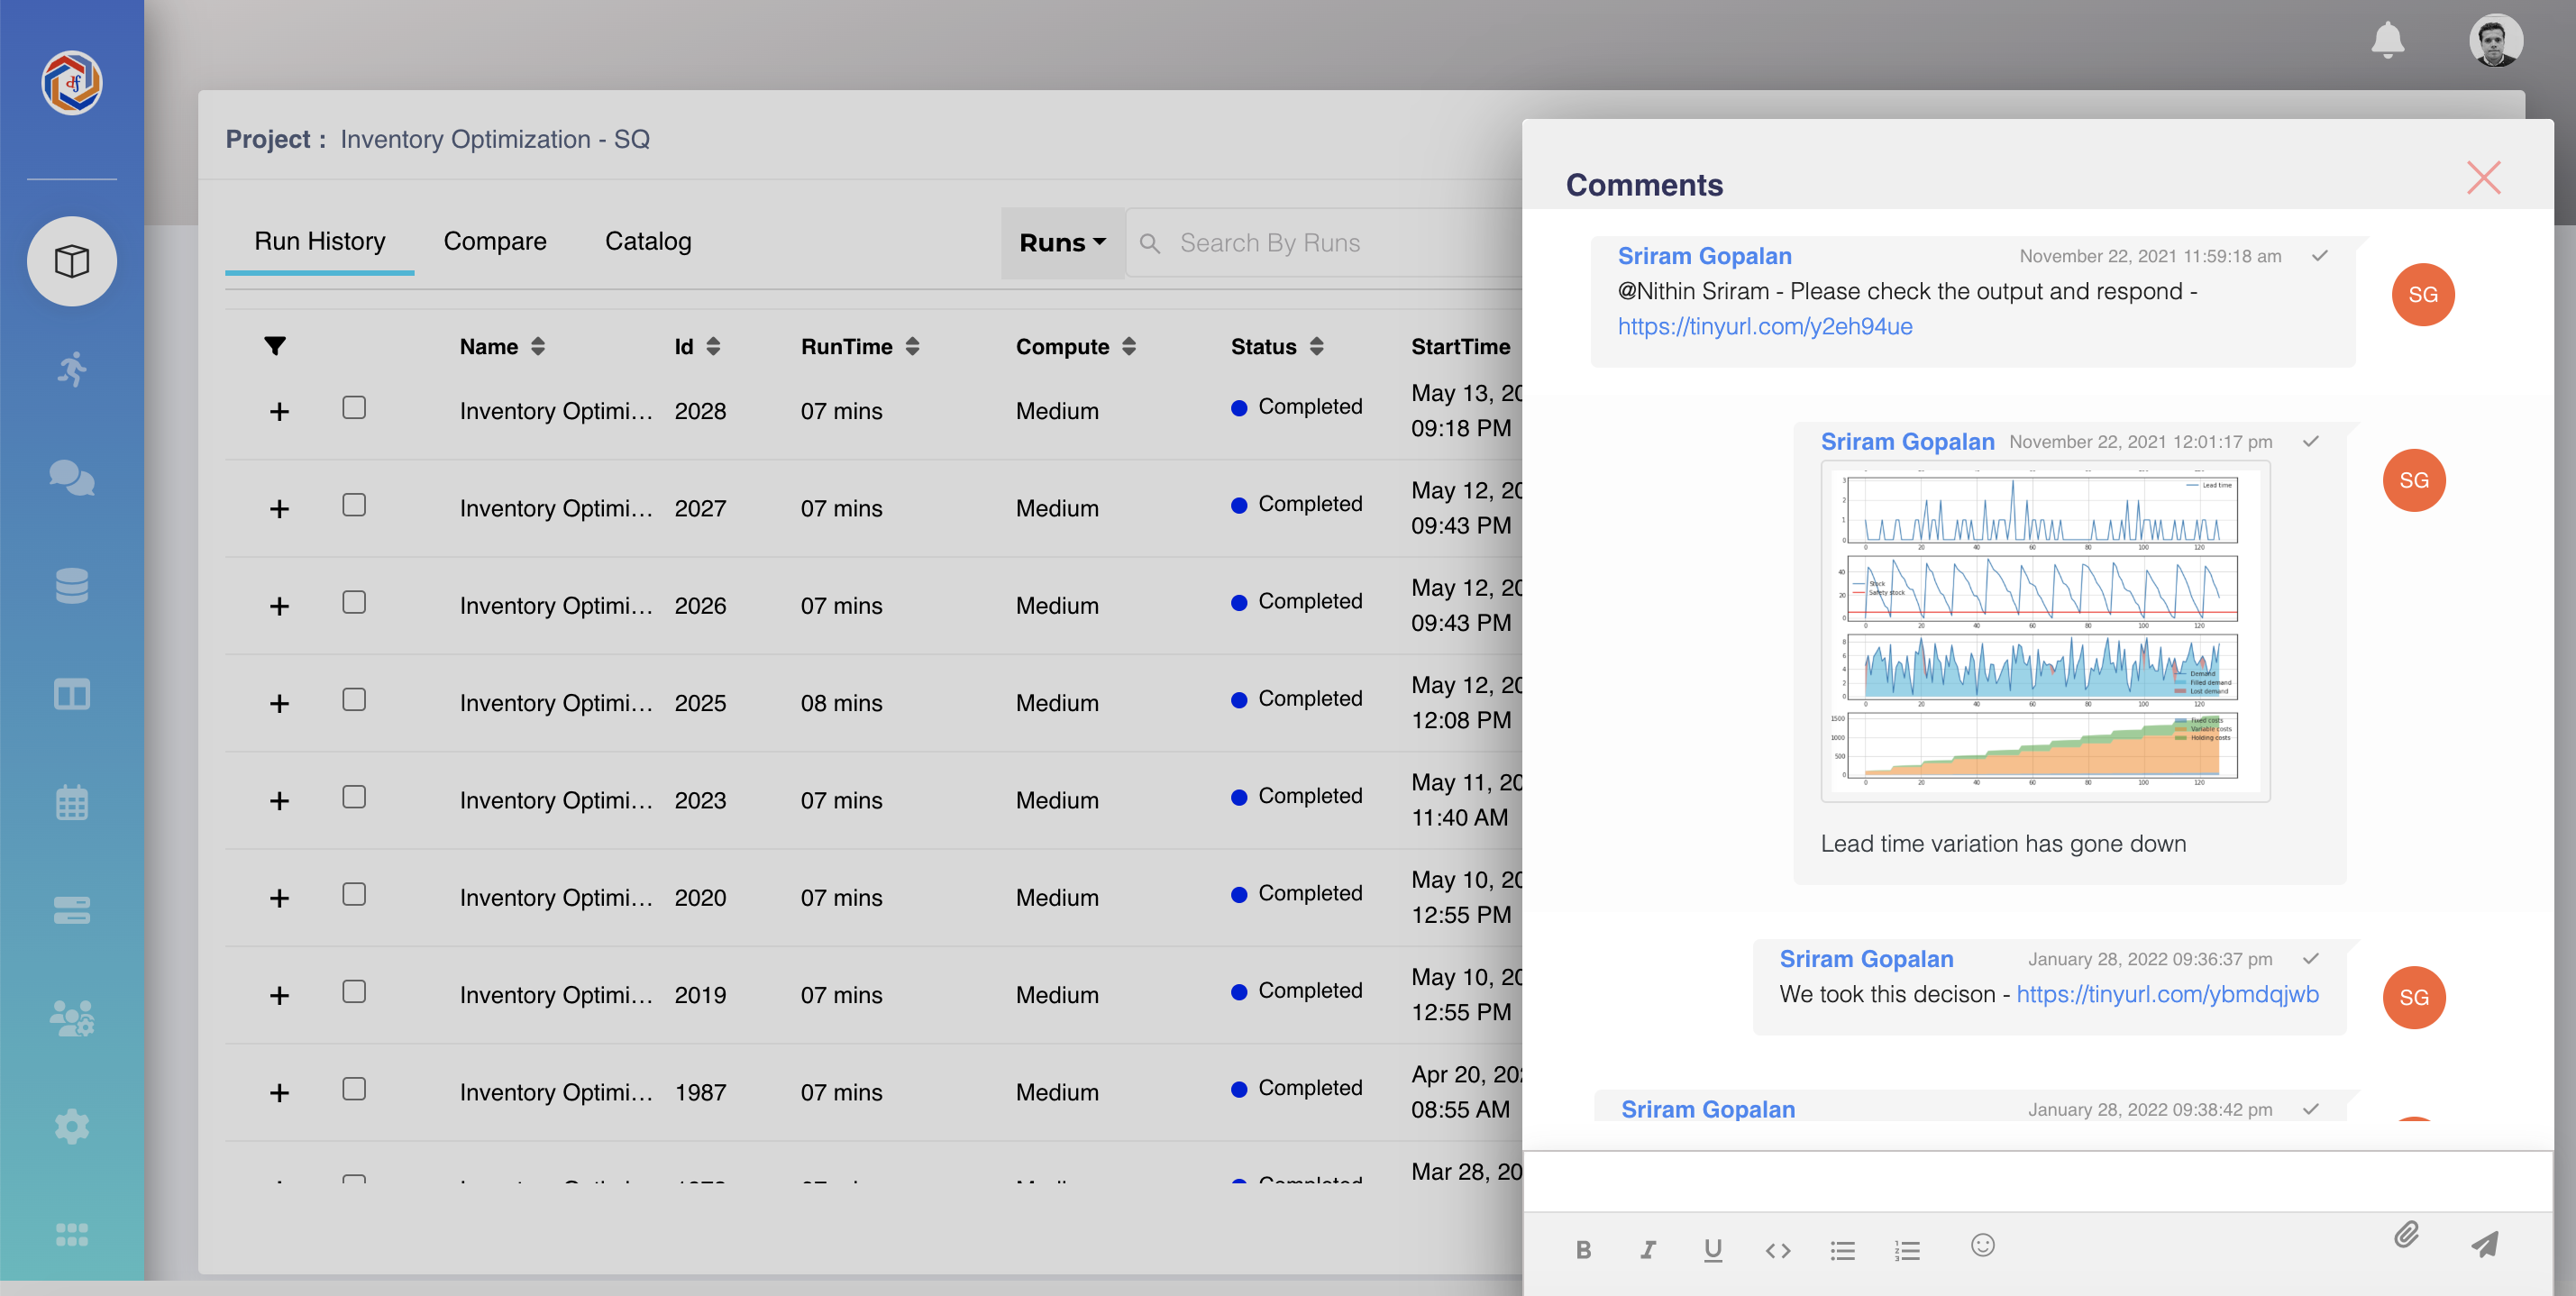The image size is (2576, 1296).
Task: Toggle bold formatting in comment editor
Action: tap(1583, 1250)
